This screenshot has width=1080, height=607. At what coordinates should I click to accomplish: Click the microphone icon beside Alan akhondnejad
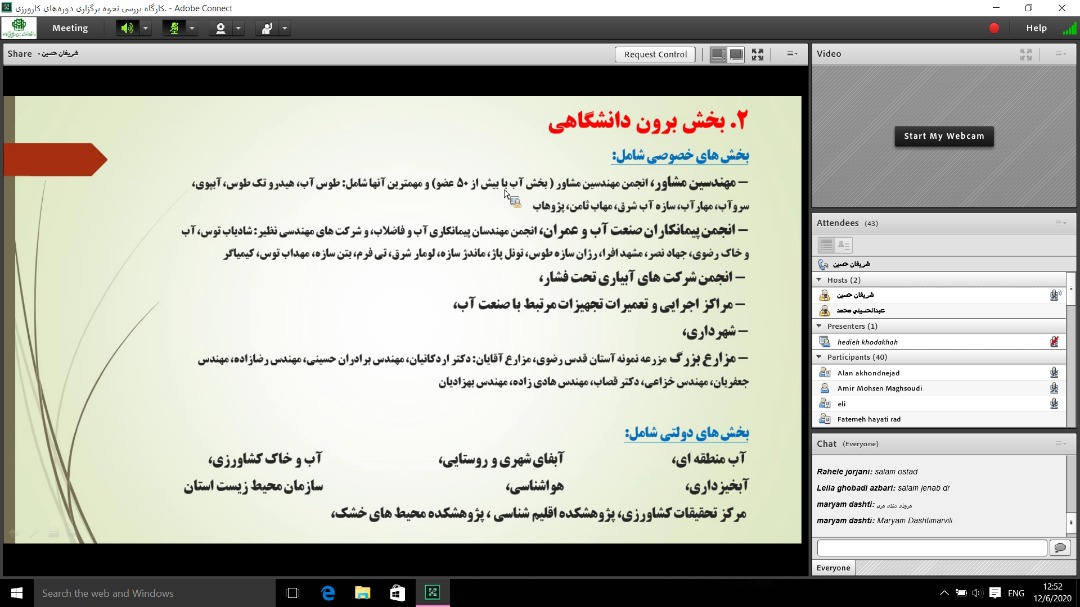[x=1054, y=373]
